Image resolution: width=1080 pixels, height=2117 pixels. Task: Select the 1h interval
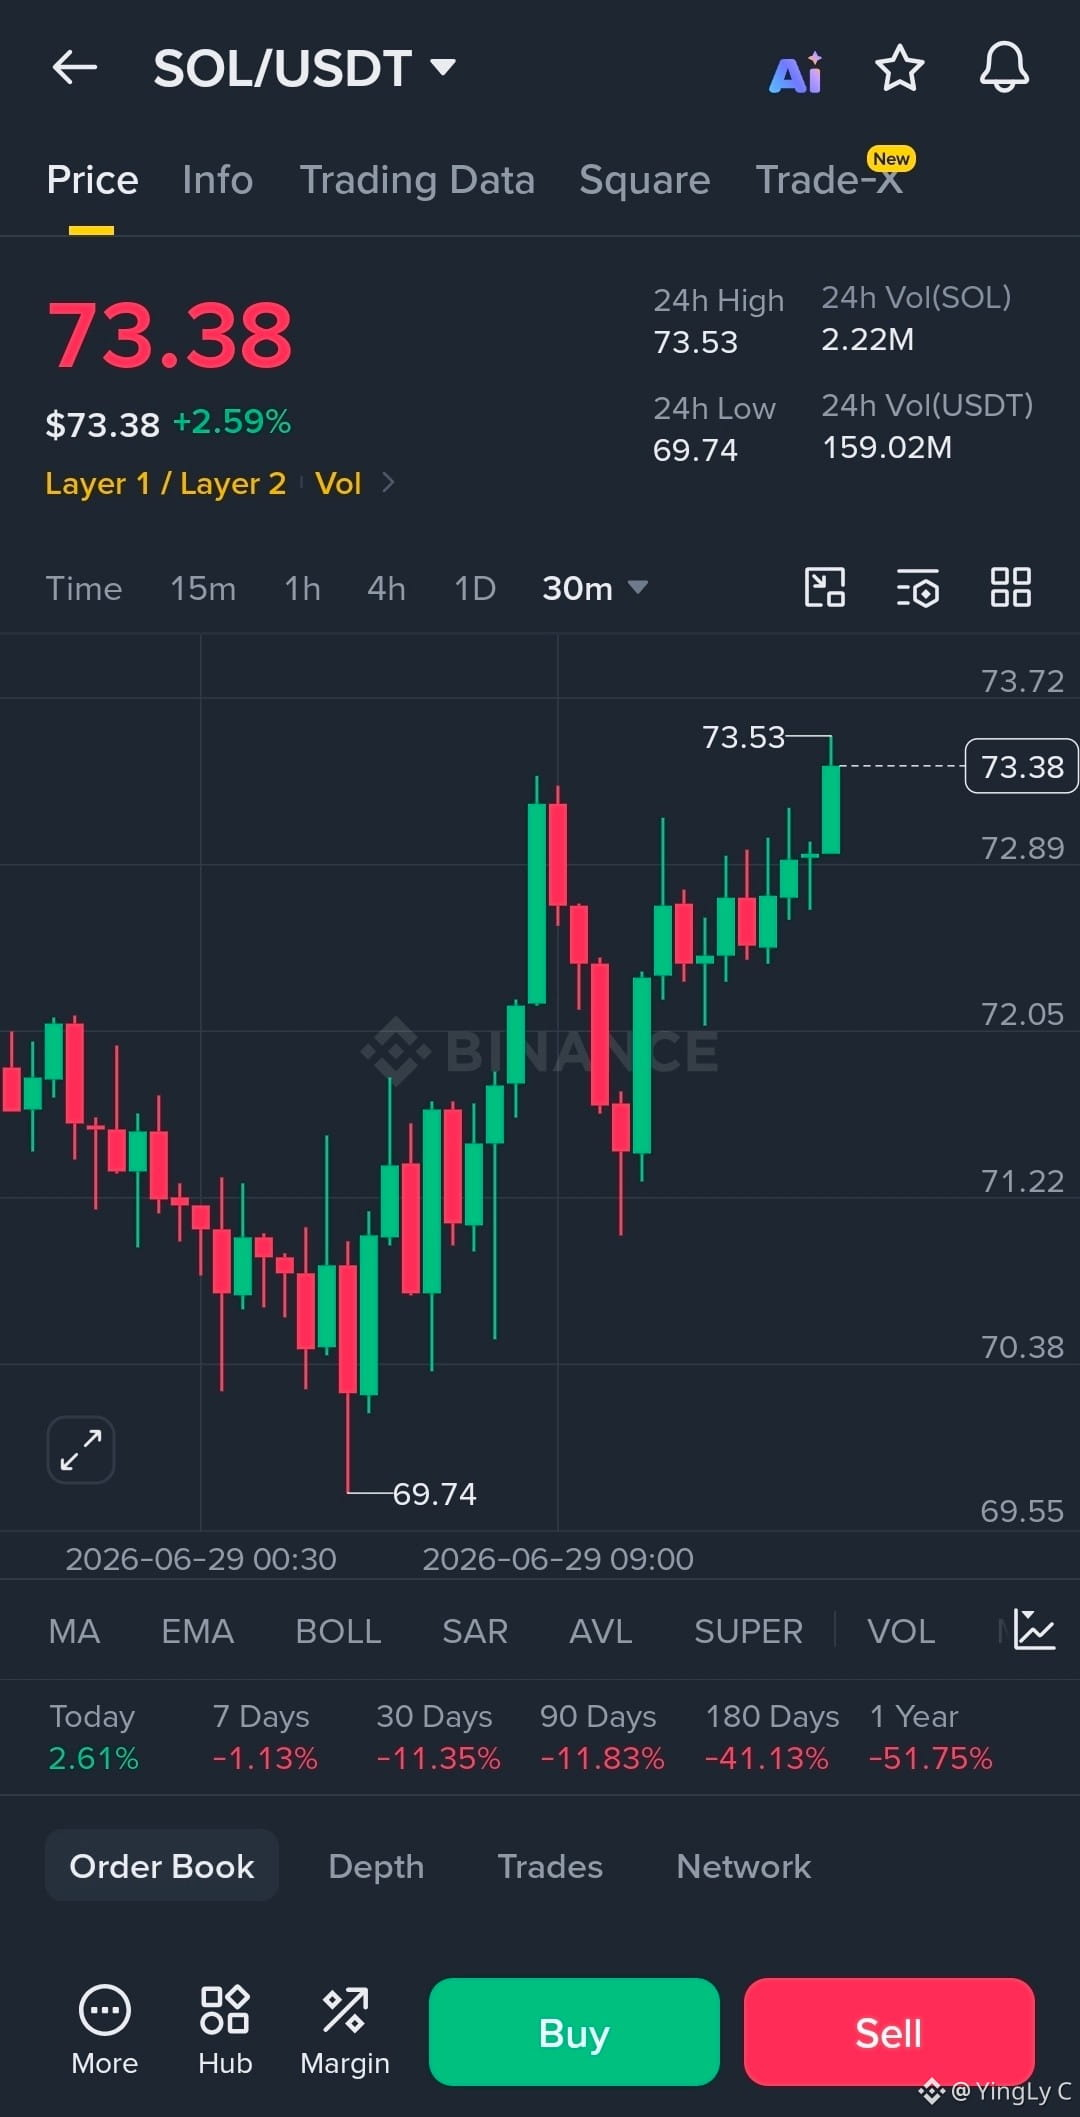pos(302,588)
